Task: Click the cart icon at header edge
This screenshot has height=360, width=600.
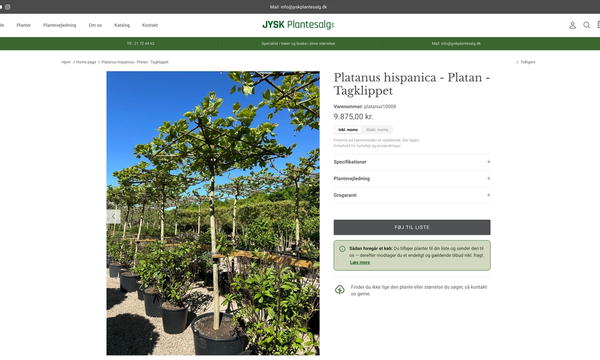Action: click(x=598, y=25)
